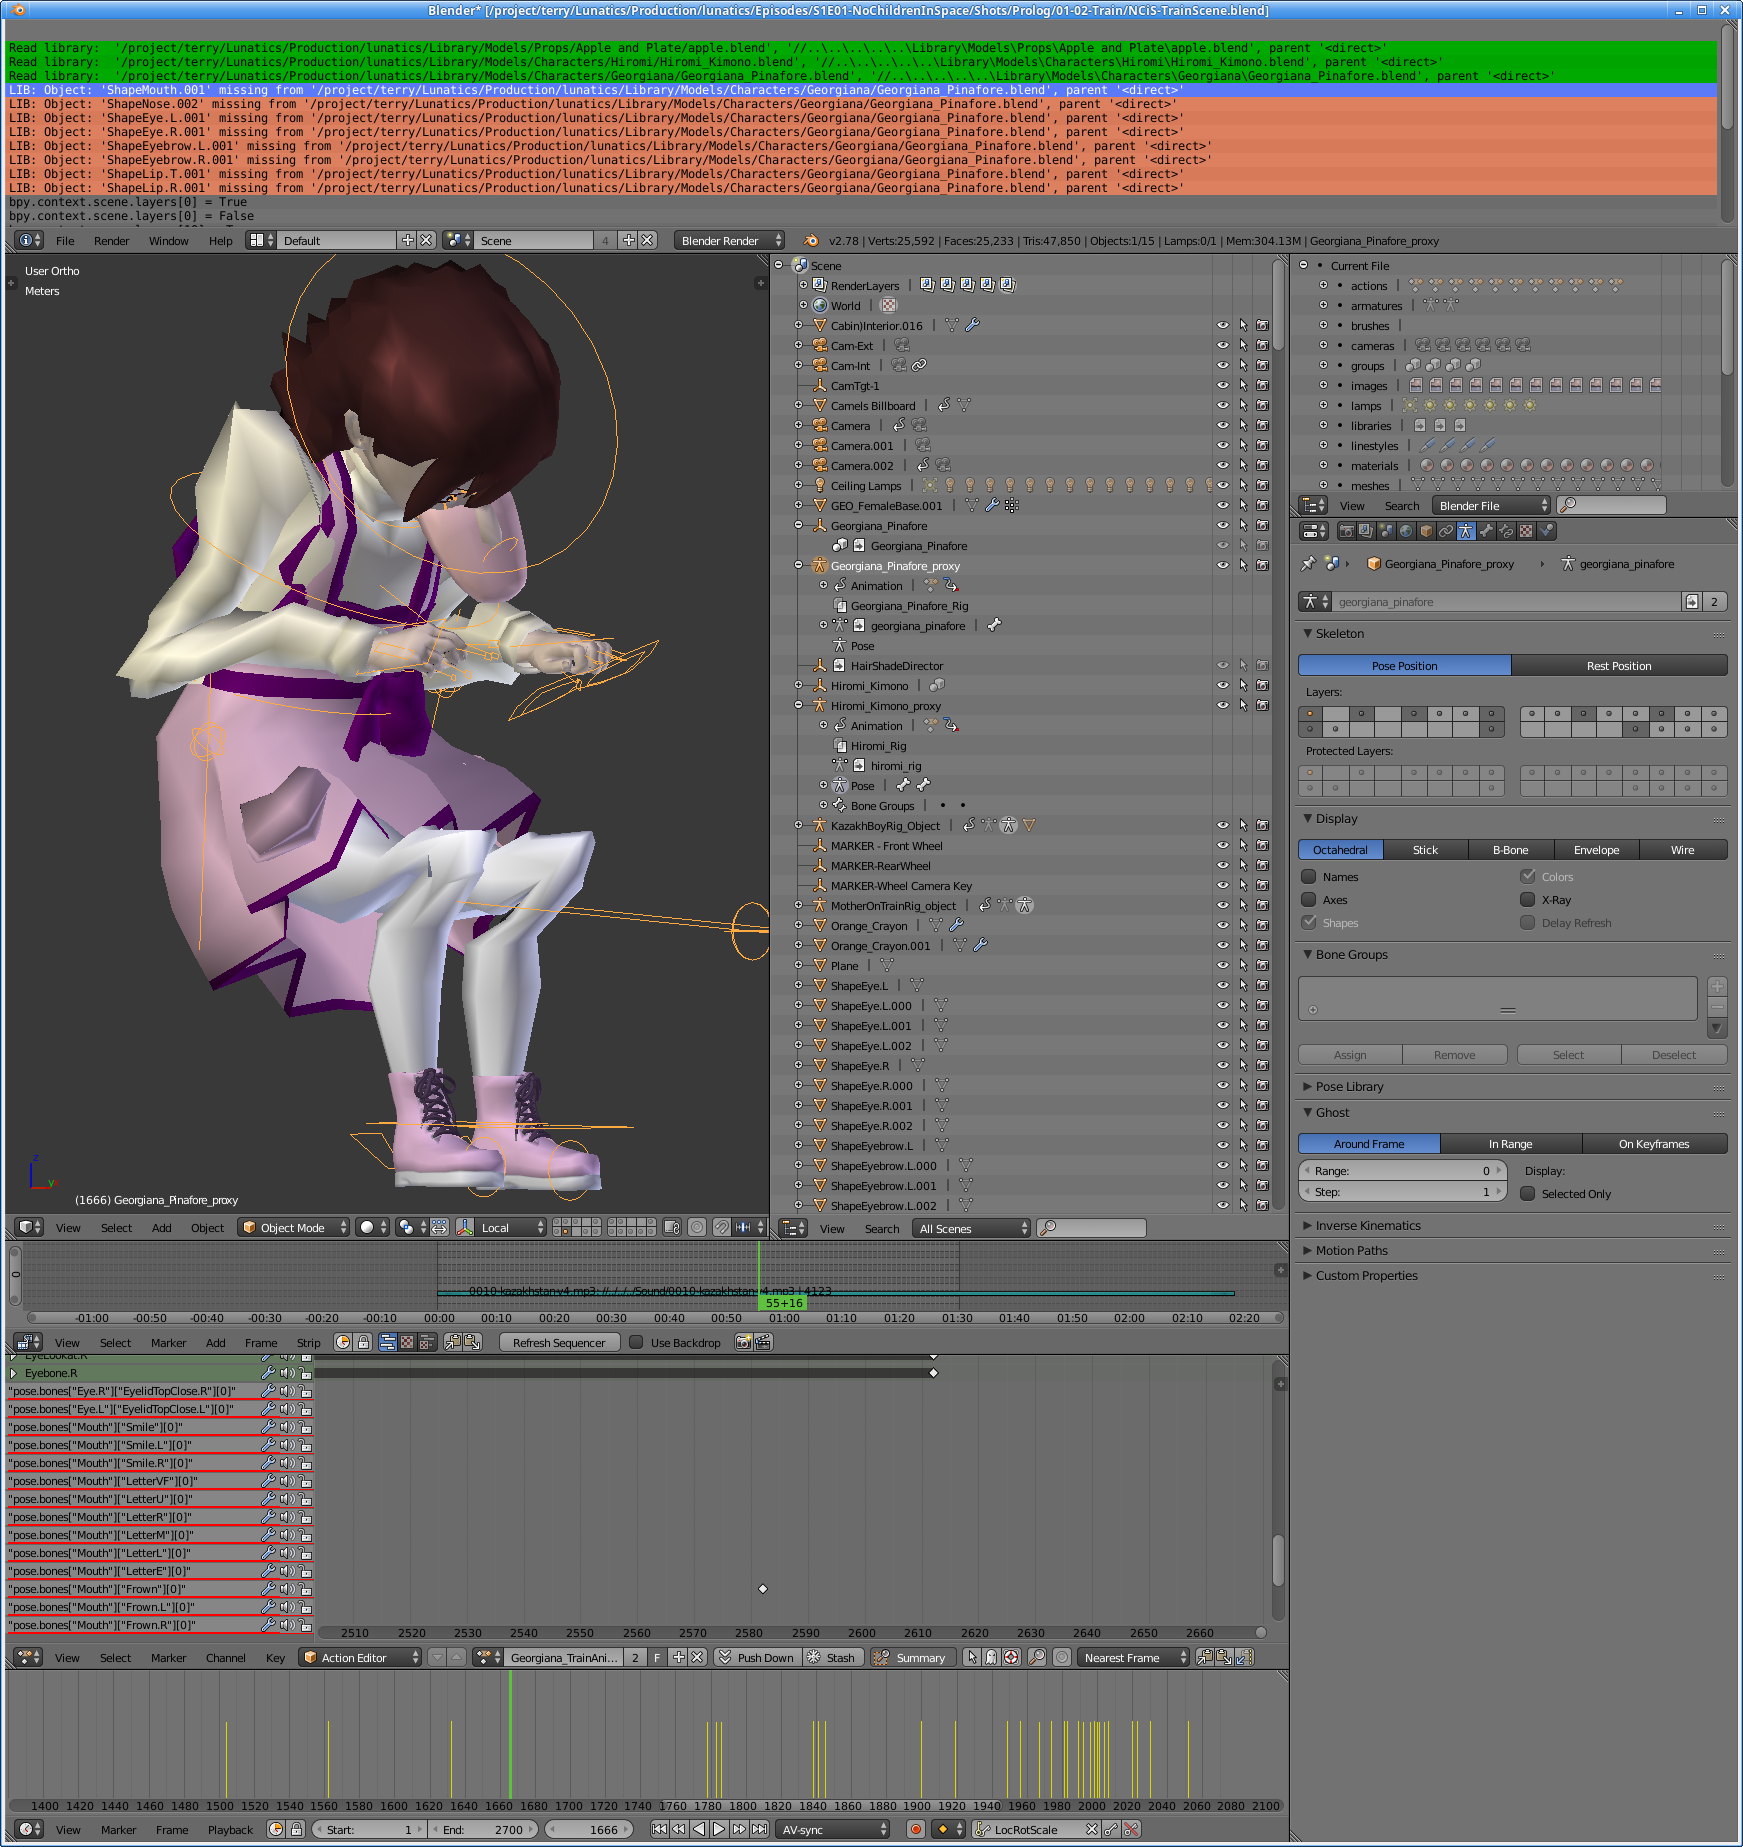Viewport: 1743px width, 1847px height.
Task: Click the auto-keyframe record button
Action: pyautogui.click(x=915, y=1829)
